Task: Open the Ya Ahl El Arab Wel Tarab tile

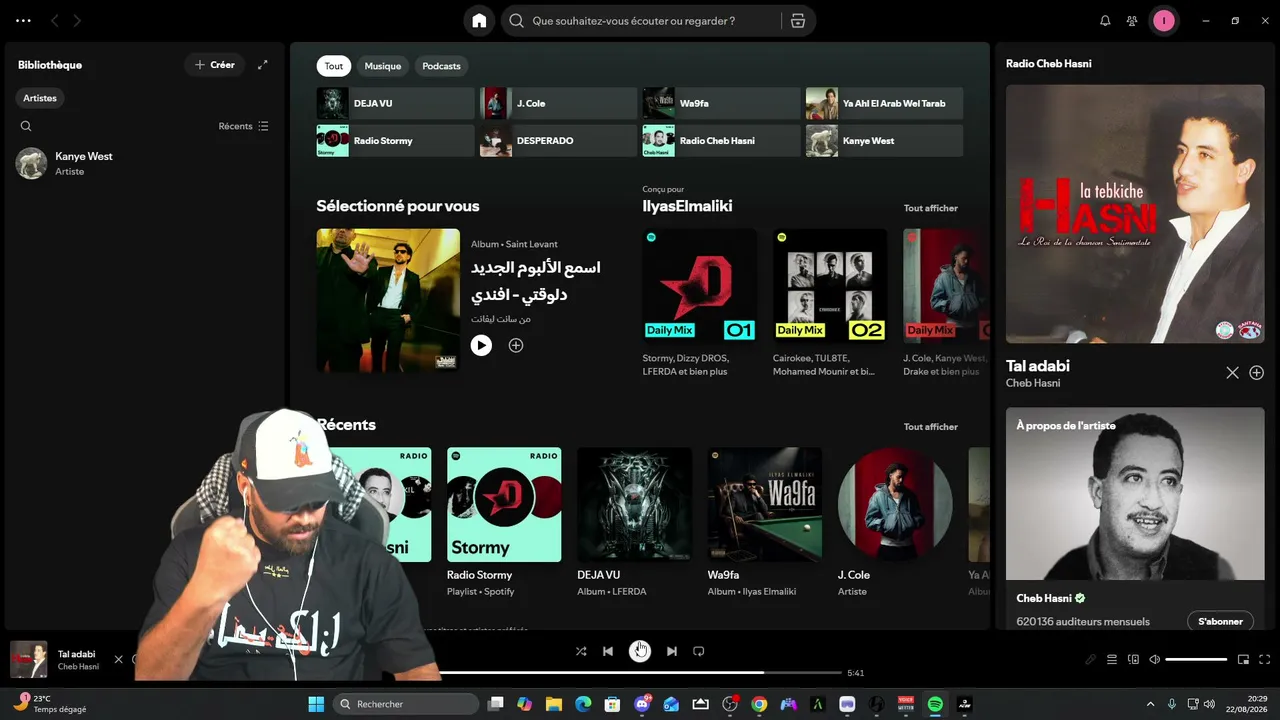Action: click(x=885, y=103)
